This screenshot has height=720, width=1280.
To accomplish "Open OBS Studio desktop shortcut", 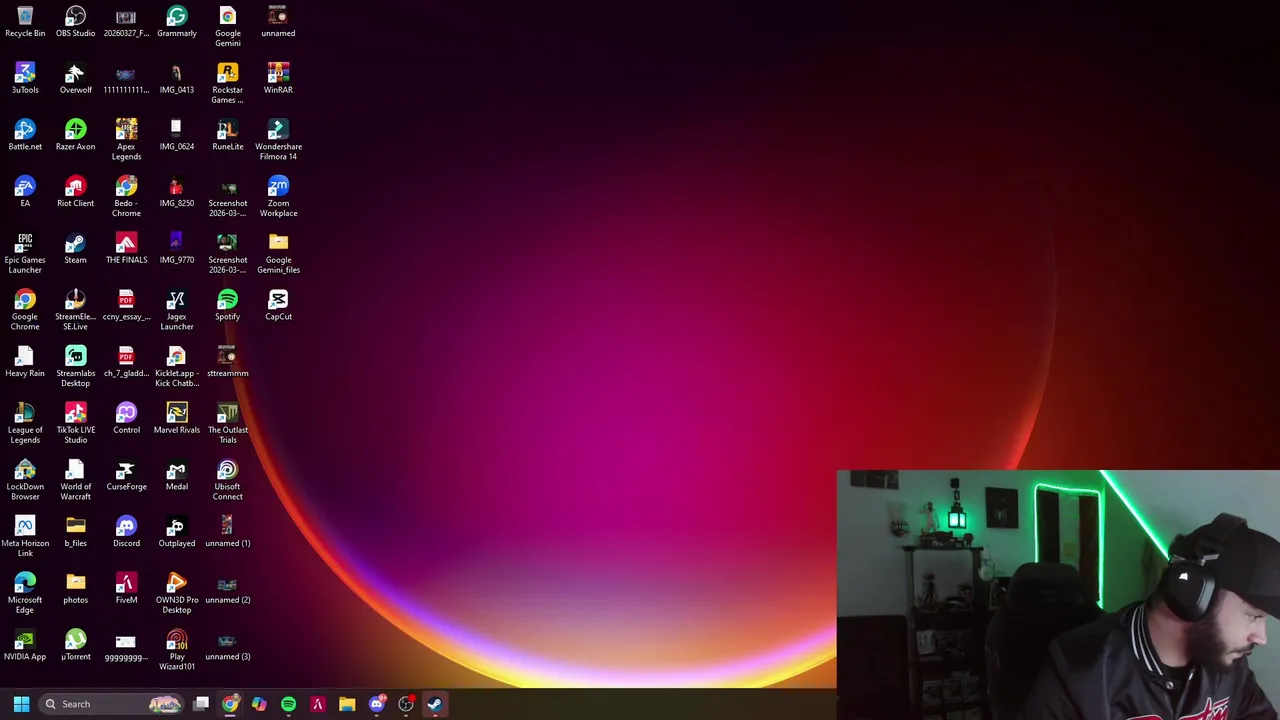I will point(75,22).
